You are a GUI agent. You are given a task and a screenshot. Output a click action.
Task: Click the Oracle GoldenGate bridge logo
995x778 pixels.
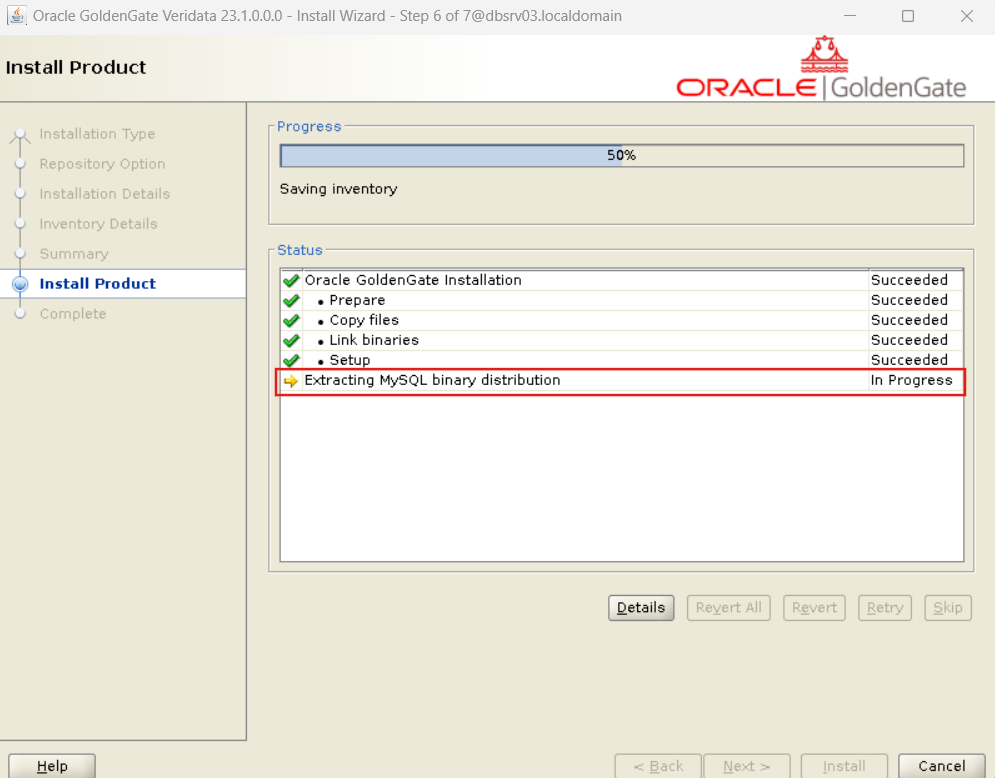pyautogui.click(x=824, y=55)
